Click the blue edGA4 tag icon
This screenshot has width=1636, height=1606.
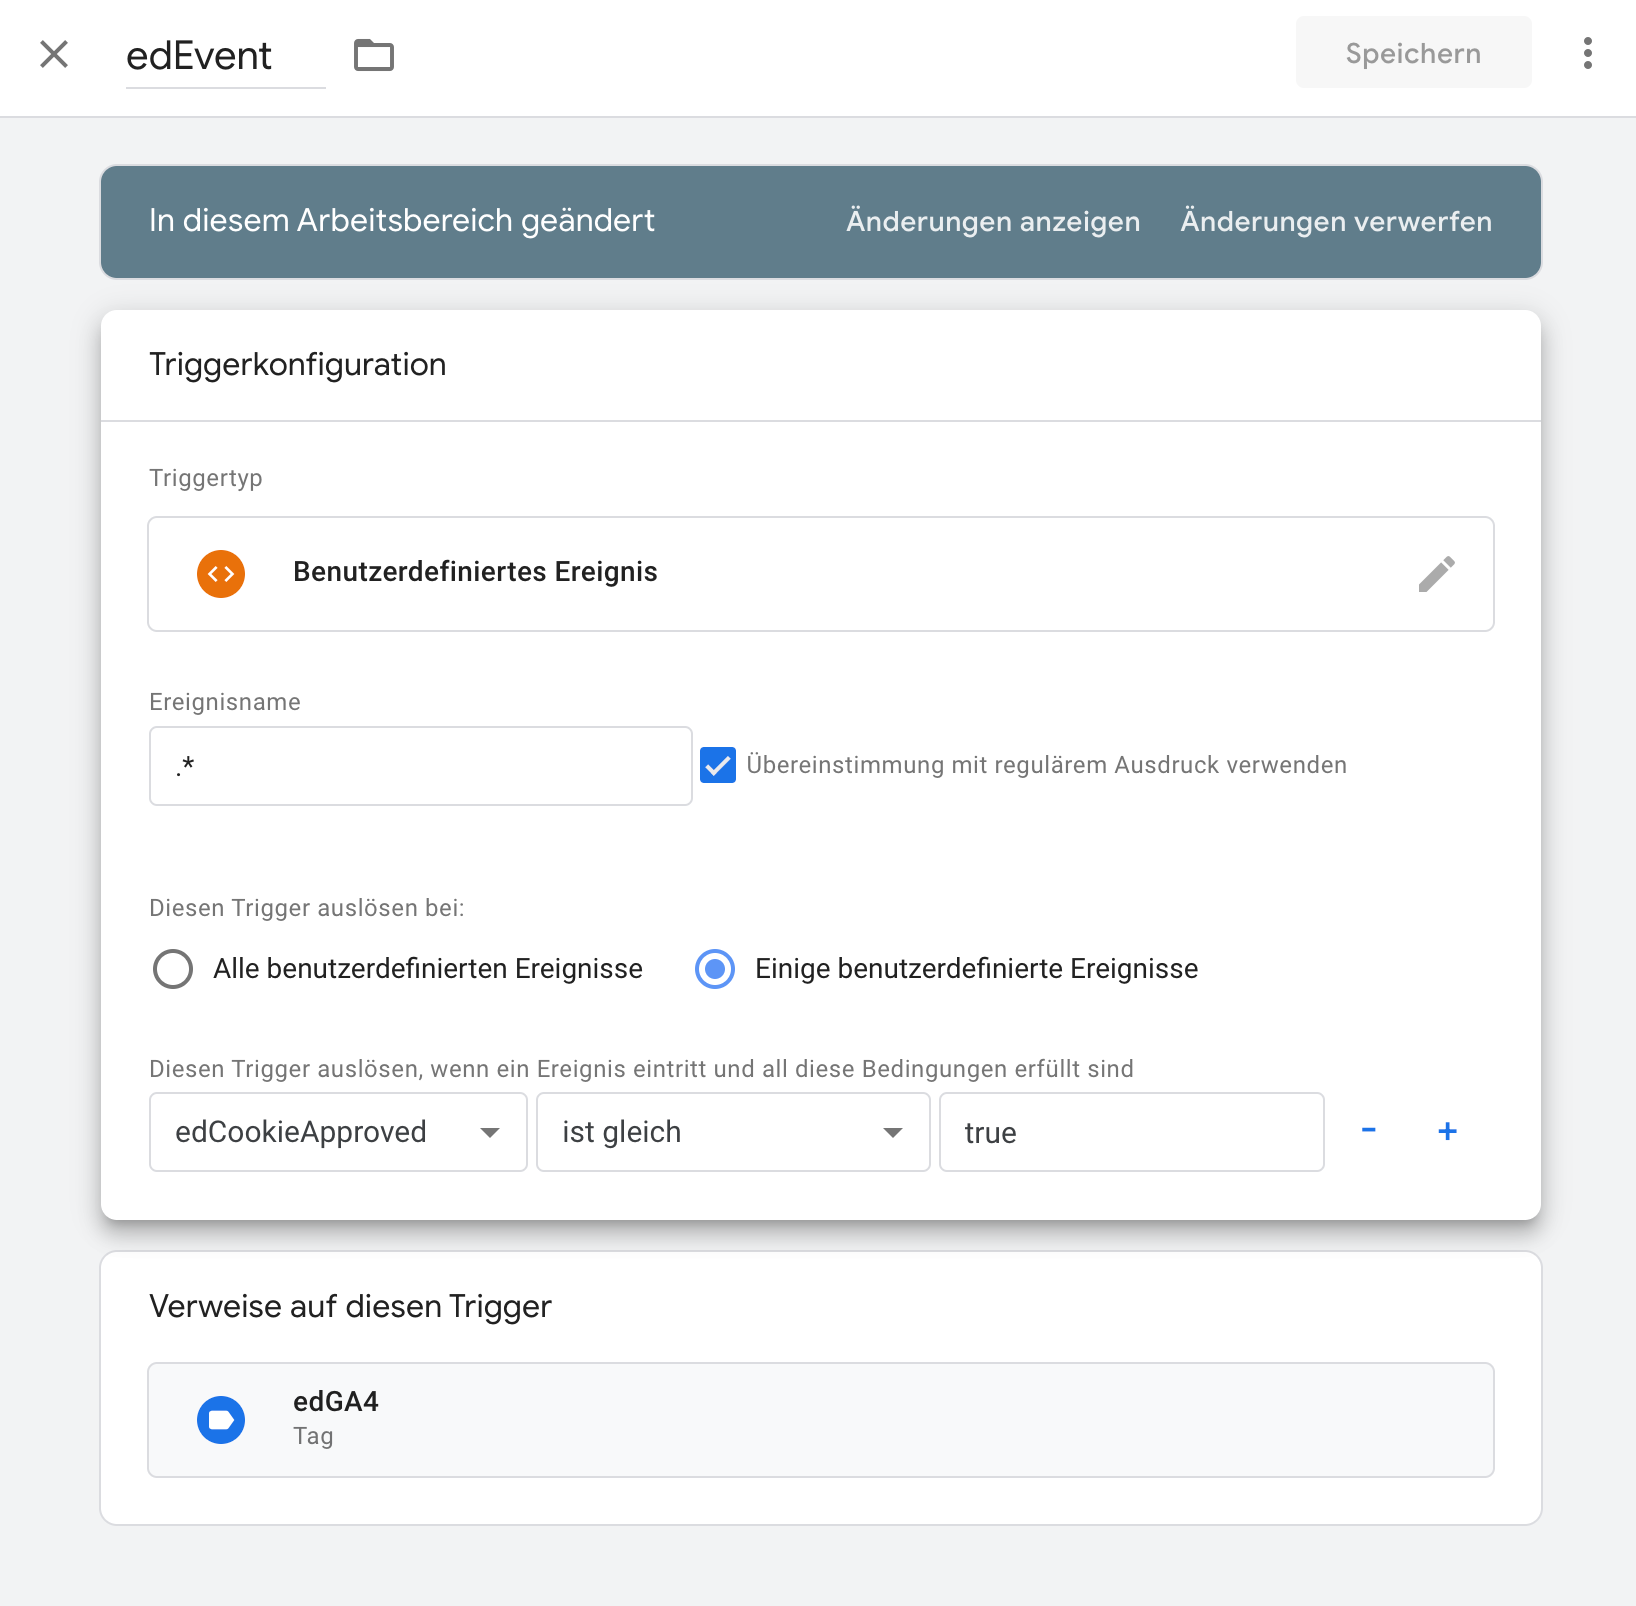coord(221,1420)
